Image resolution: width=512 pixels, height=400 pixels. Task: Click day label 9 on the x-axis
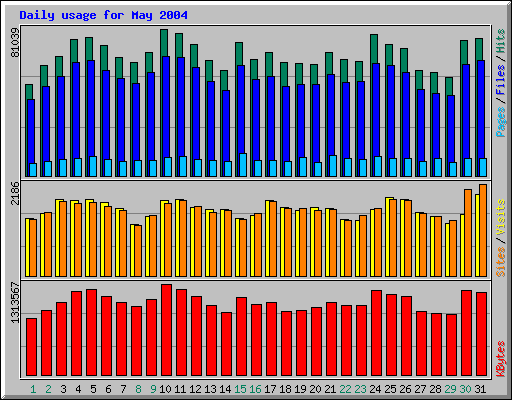(x=153, y=389)
